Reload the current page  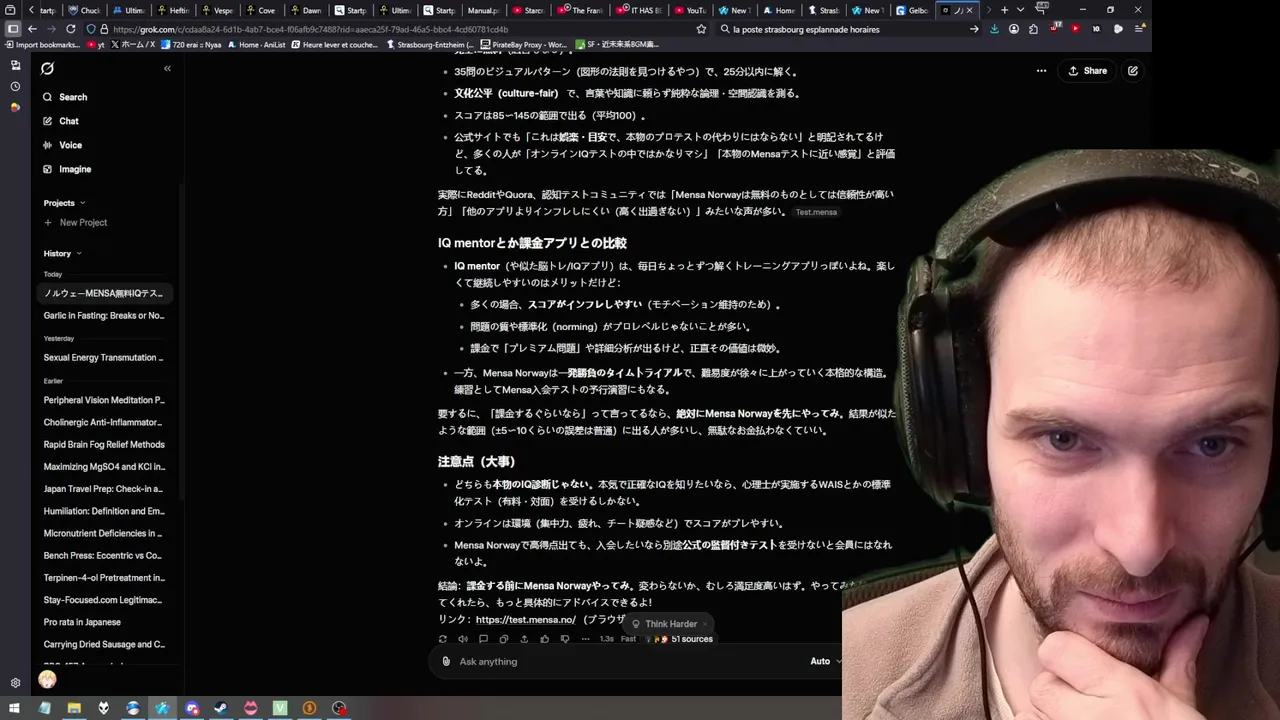(70, 29)
